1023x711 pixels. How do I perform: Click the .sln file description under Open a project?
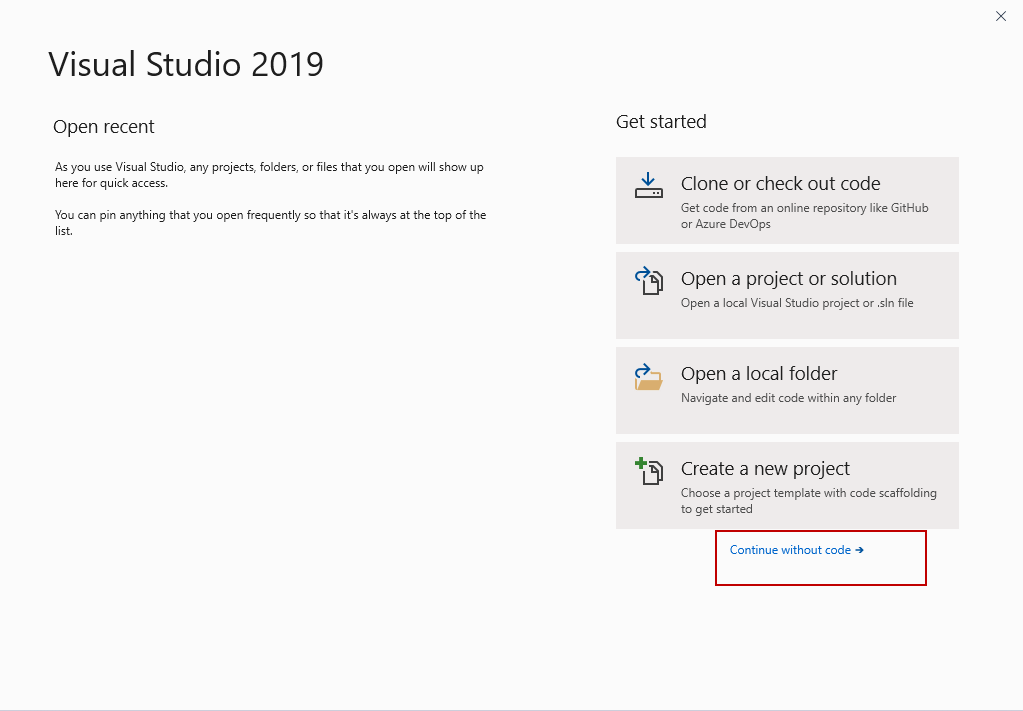click(x=797, y=303)
